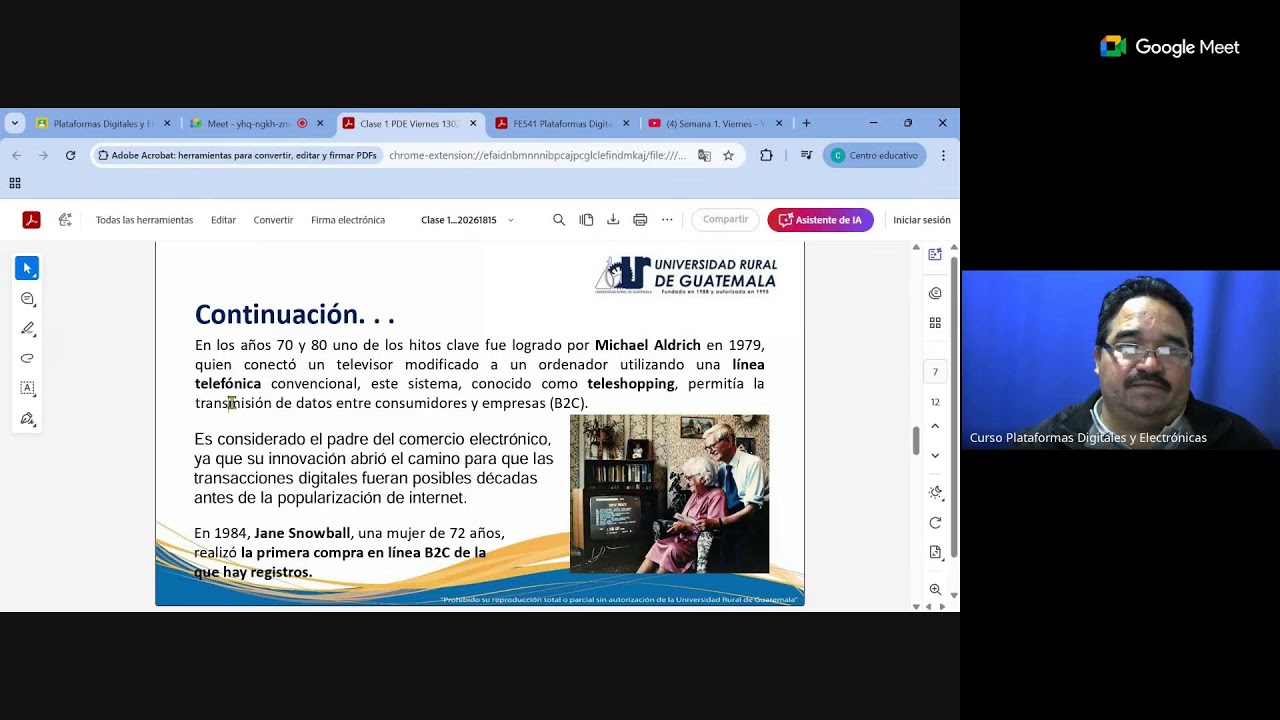Click total pages number 12 in right rail

(935, 402)
